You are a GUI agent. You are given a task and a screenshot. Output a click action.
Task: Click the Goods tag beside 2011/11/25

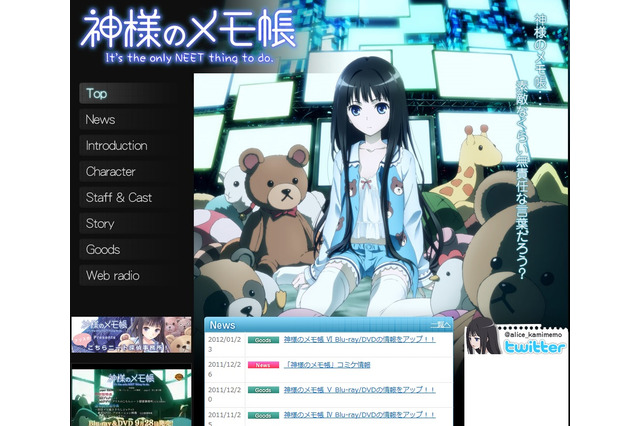(263, 416)
